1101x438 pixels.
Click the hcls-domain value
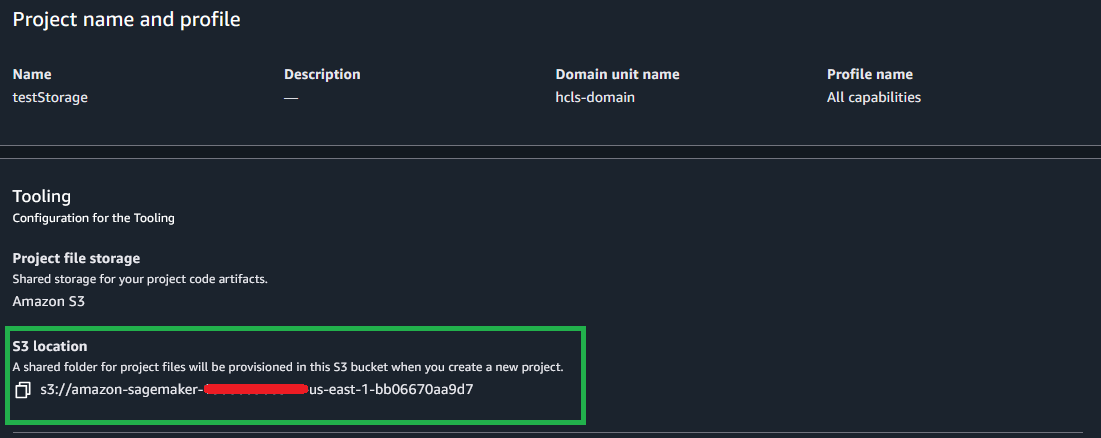coord(595,97)
